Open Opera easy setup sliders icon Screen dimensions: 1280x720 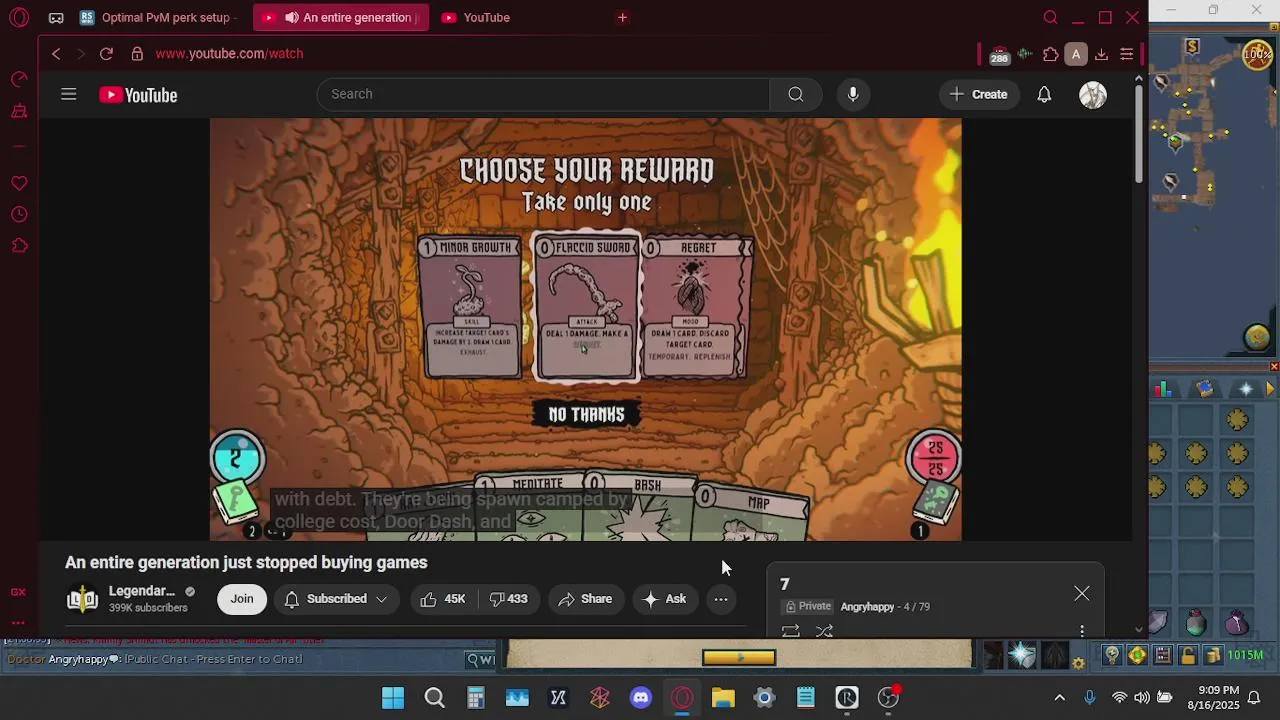point(1126,54)
